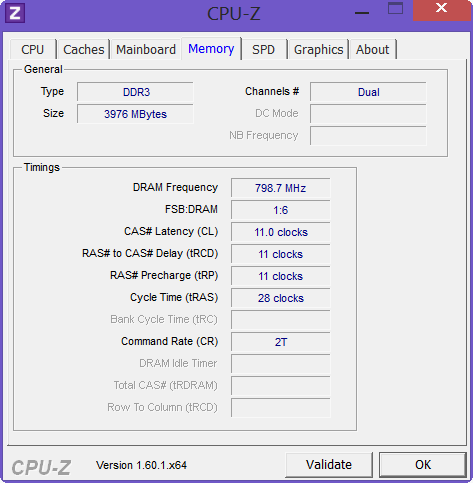Click the Validate button
The height and width of the screenshot is (483, 473).
329,464
